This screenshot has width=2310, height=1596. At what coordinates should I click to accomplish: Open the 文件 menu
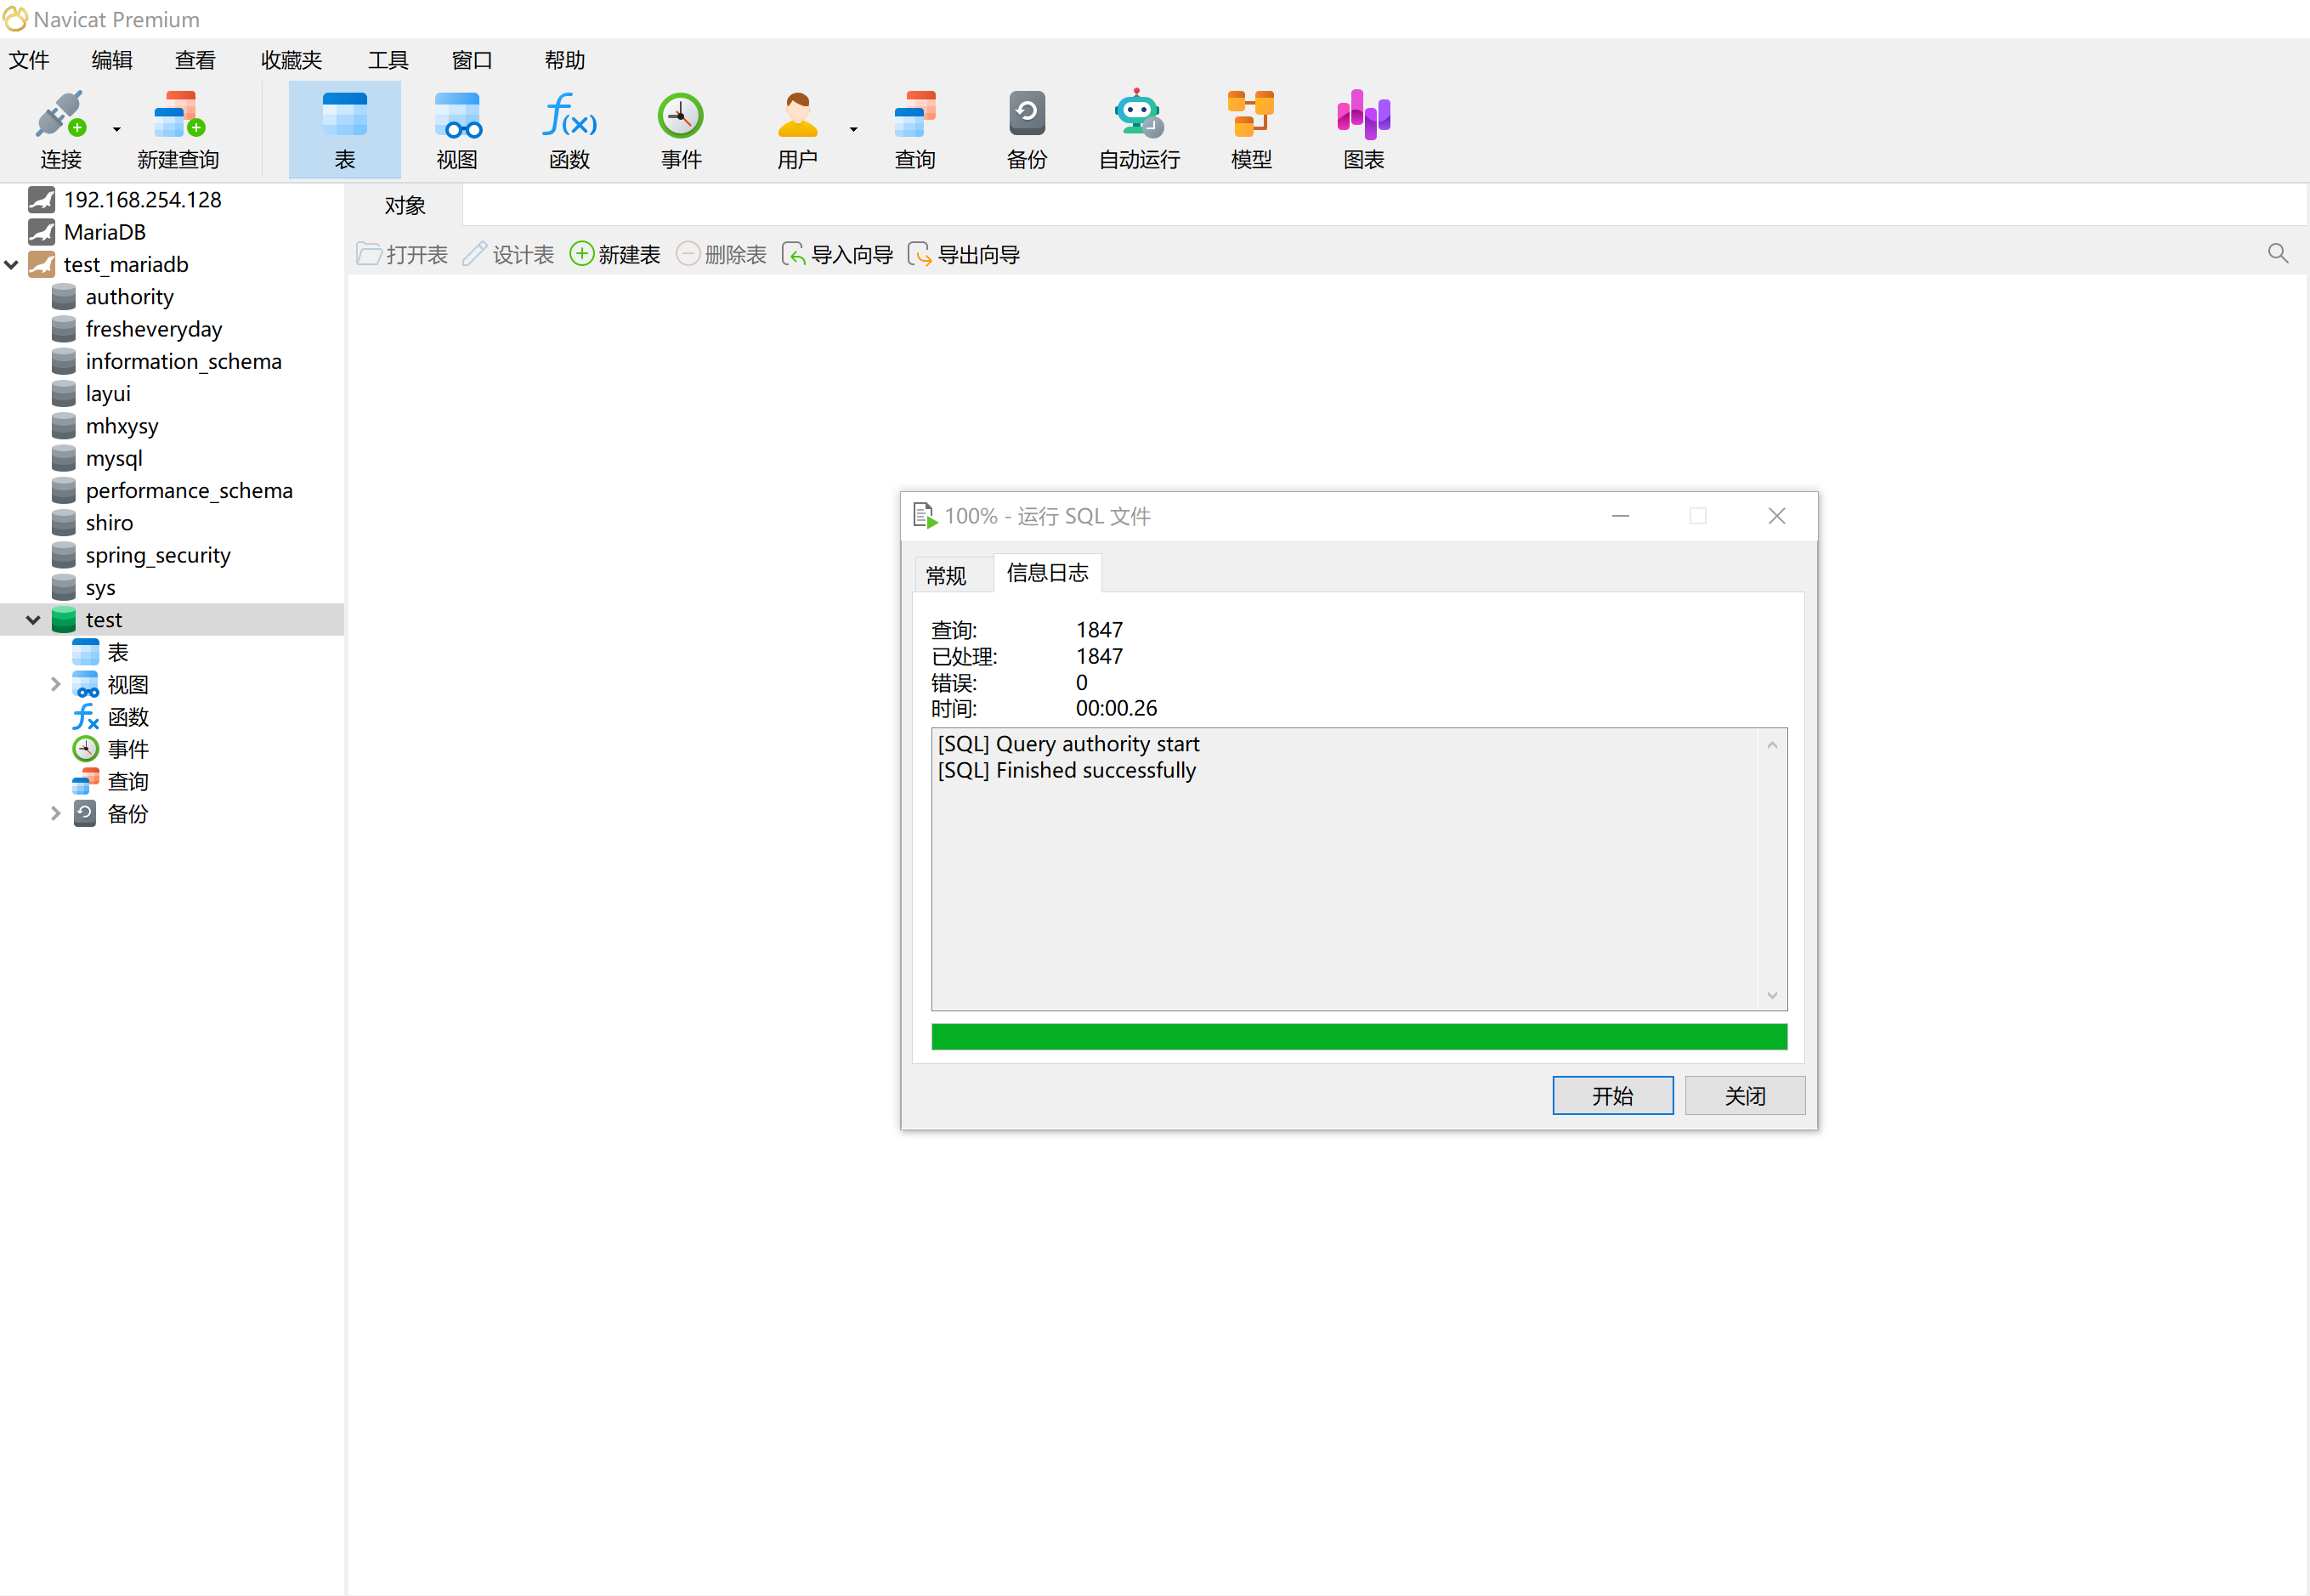pos(29,60)
